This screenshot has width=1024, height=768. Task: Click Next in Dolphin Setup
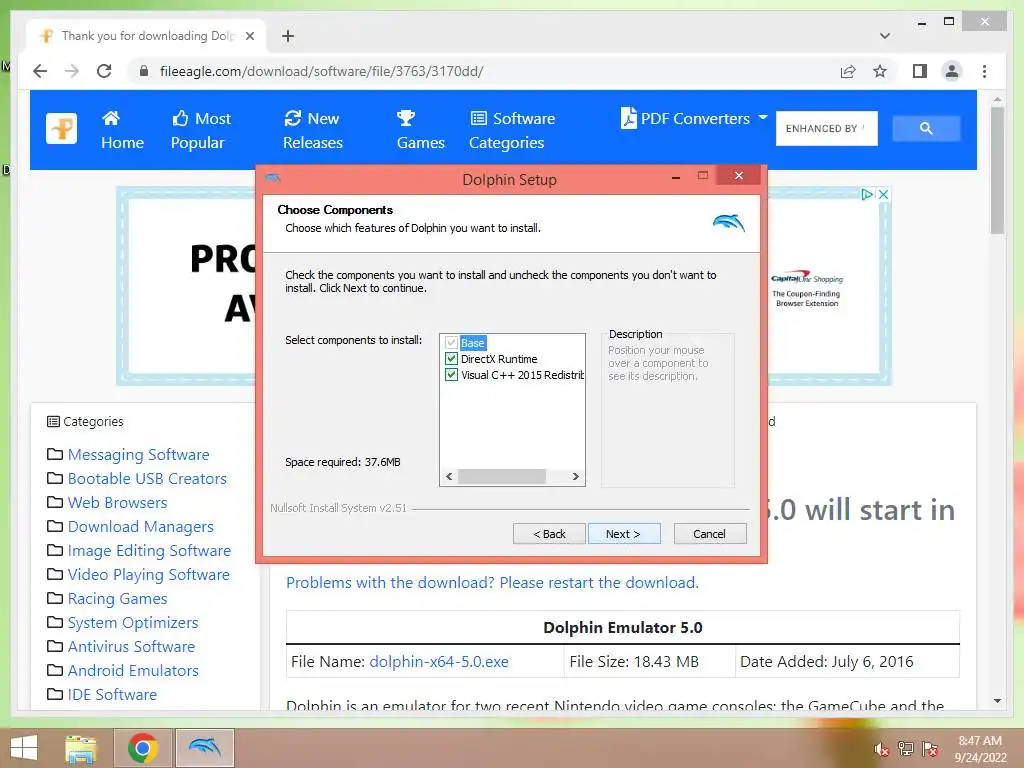(x=624, y=534)
